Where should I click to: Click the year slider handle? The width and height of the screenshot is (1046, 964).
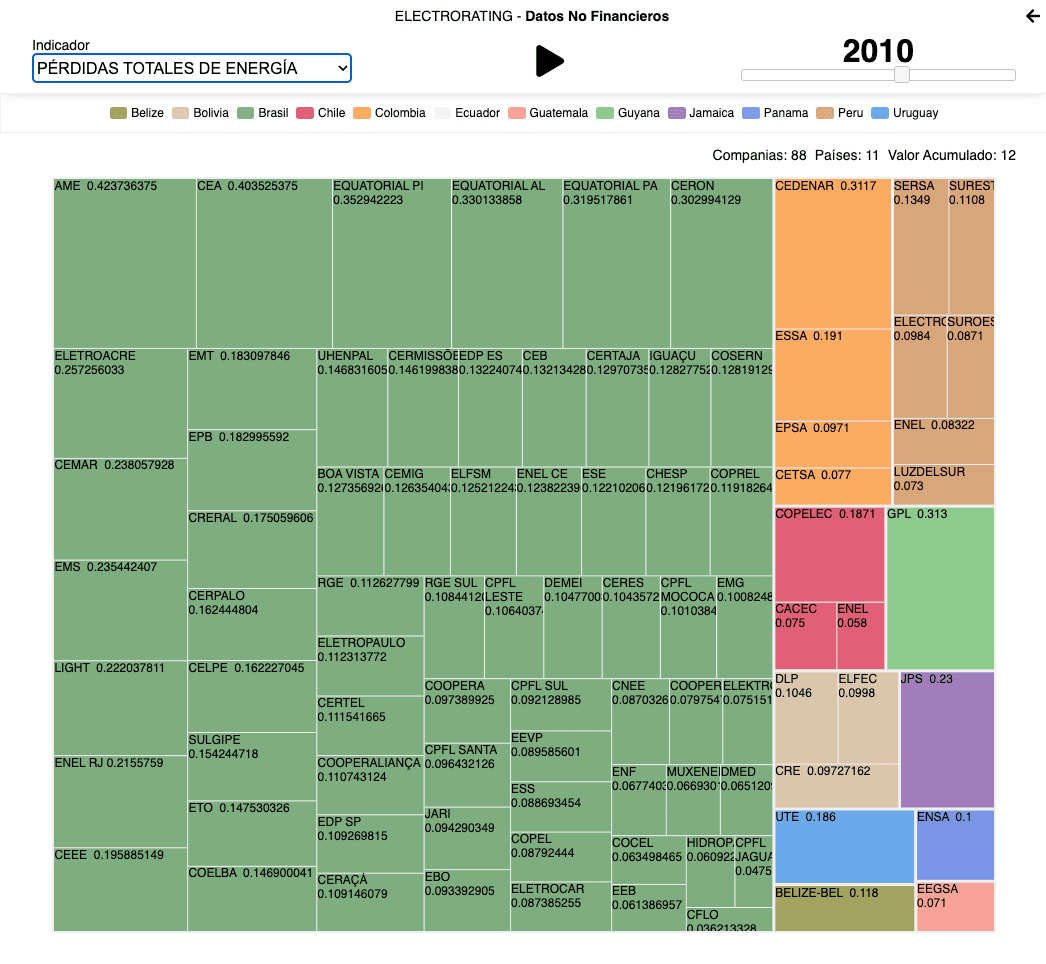coord(901,75)
